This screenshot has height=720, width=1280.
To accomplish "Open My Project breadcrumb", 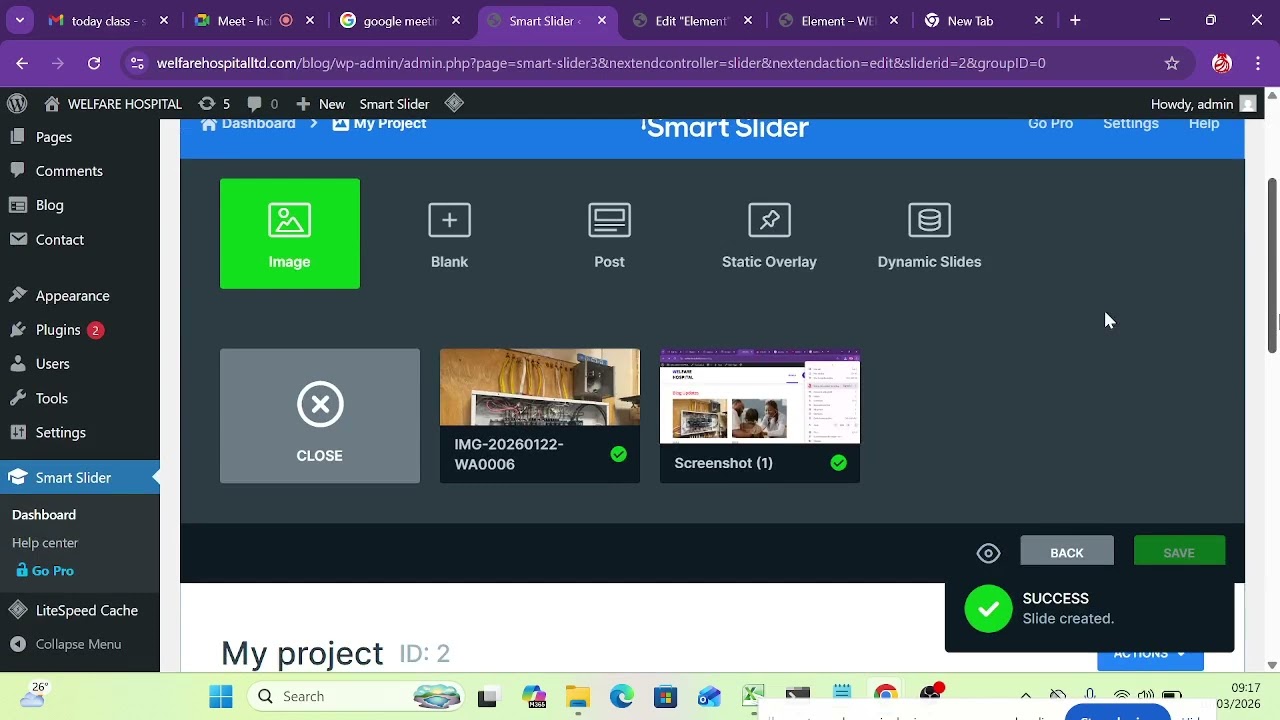I will click(379, 124).
